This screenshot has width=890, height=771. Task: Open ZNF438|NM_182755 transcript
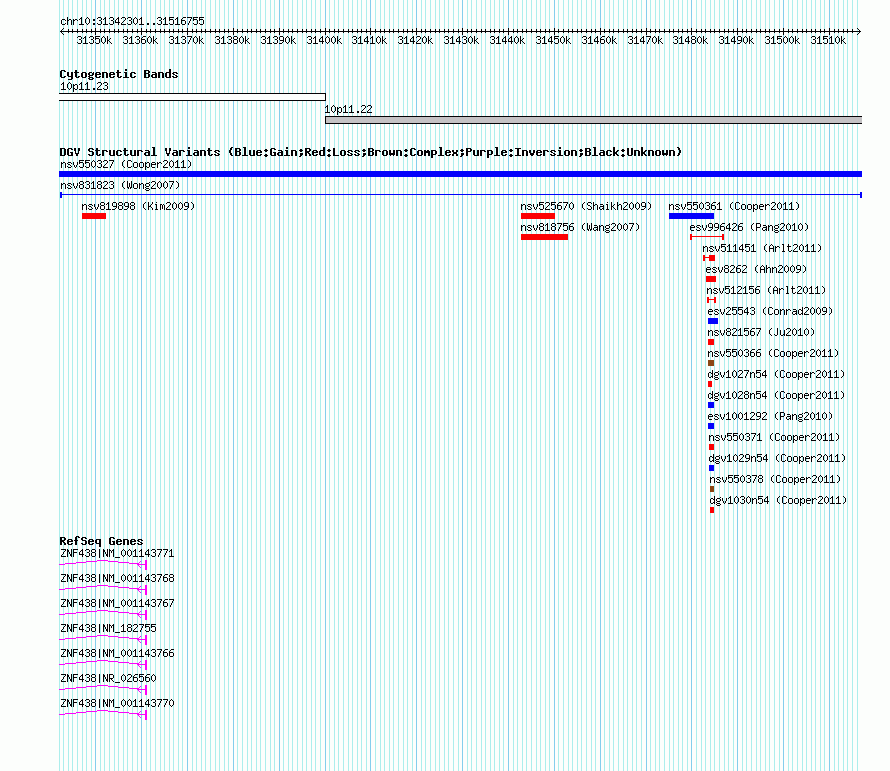click(x=103, y=639)
